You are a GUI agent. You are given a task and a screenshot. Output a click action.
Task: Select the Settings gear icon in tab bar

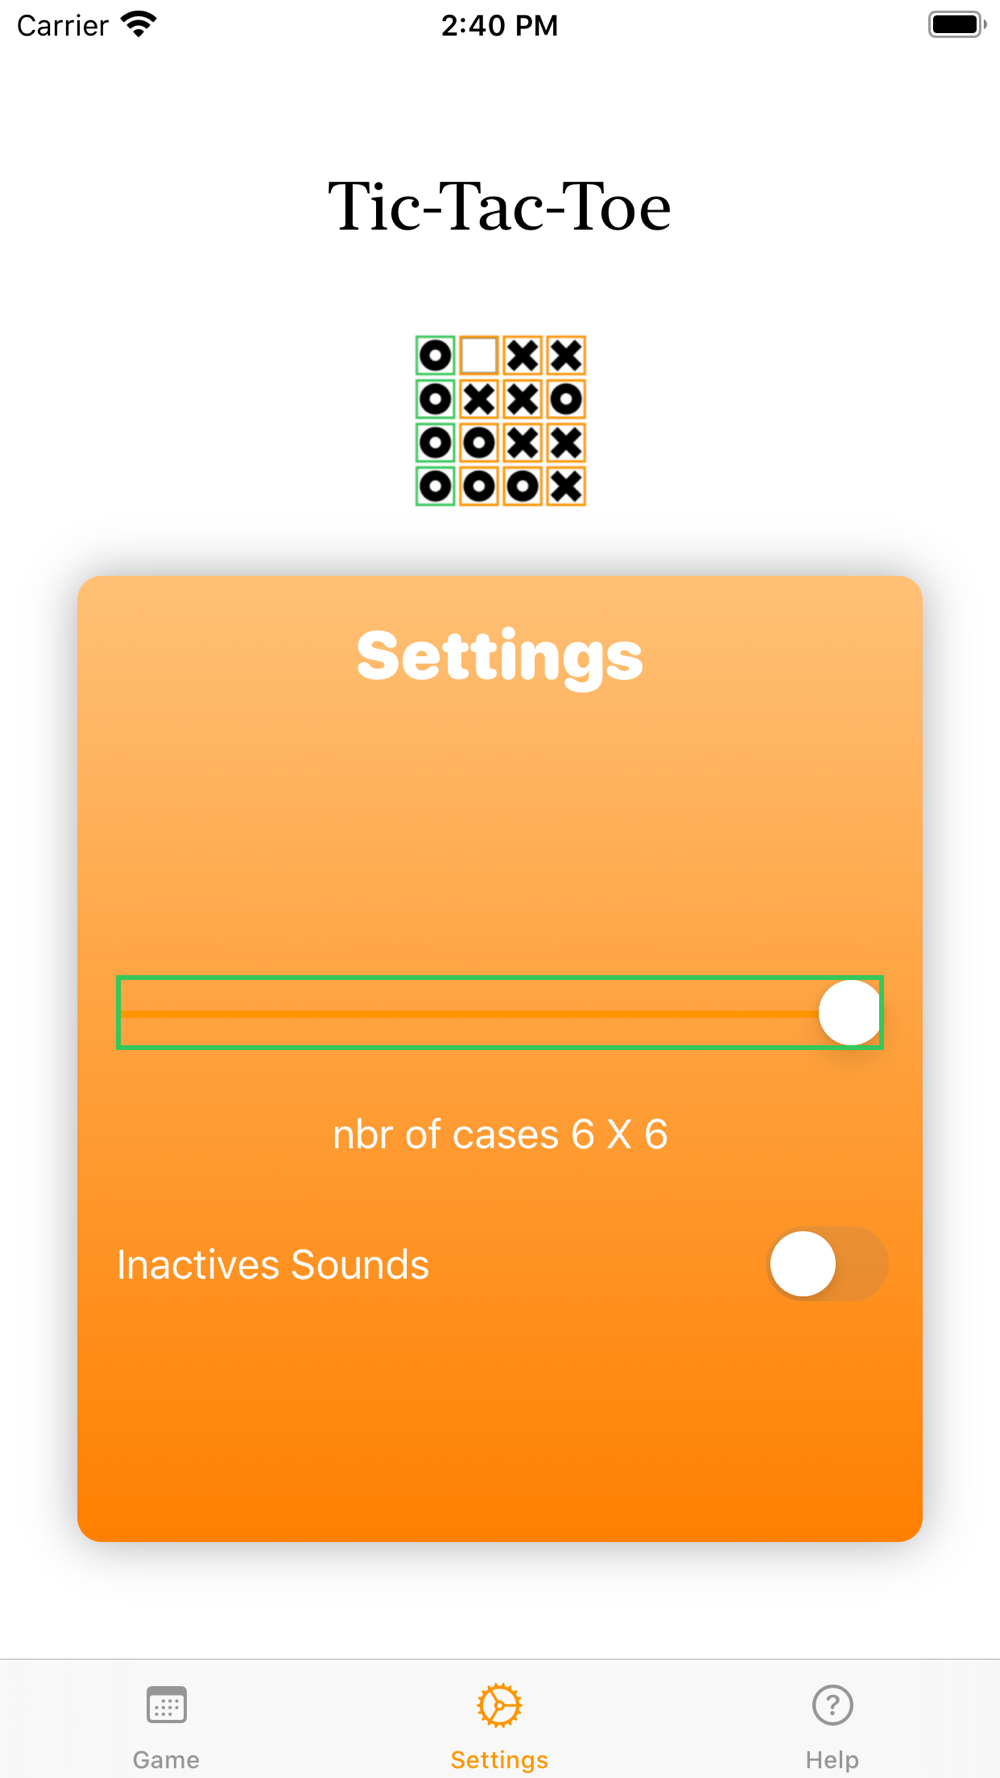(x=499, y=1705)
